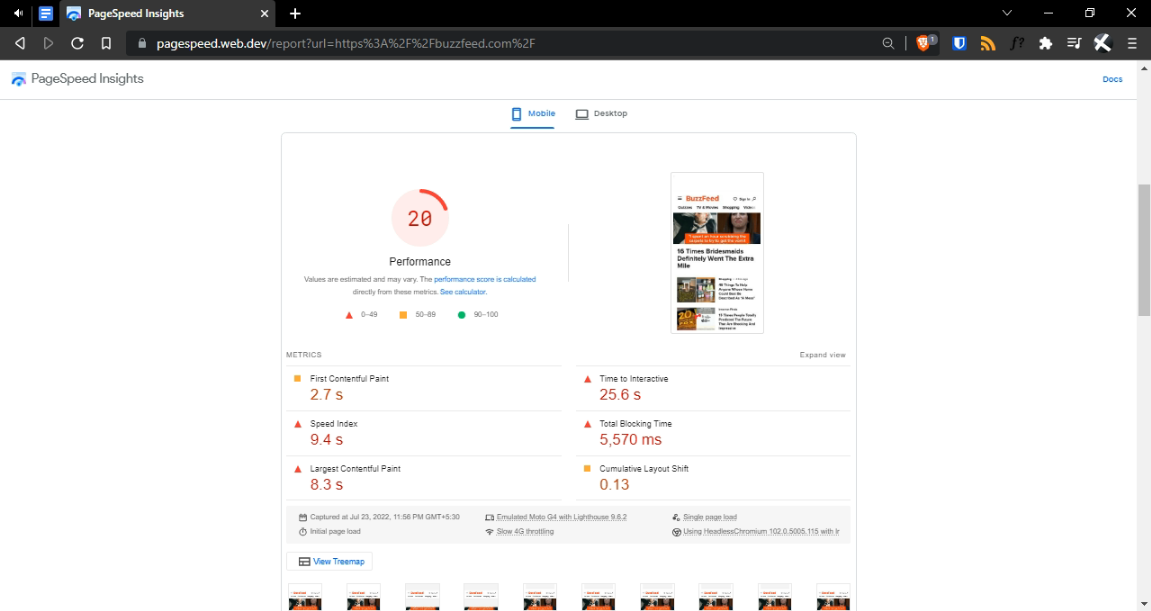The height and width of the screenshot is (611, 1151).
Task: Click the RSS feed extension icon
Action: click(x=988, y=43)
